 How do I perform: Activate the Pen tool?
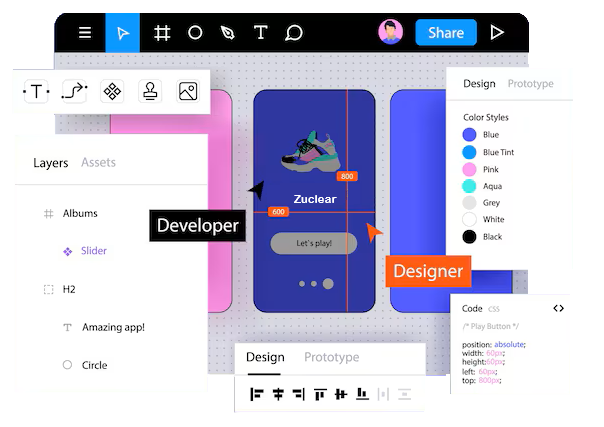[228, 33]
